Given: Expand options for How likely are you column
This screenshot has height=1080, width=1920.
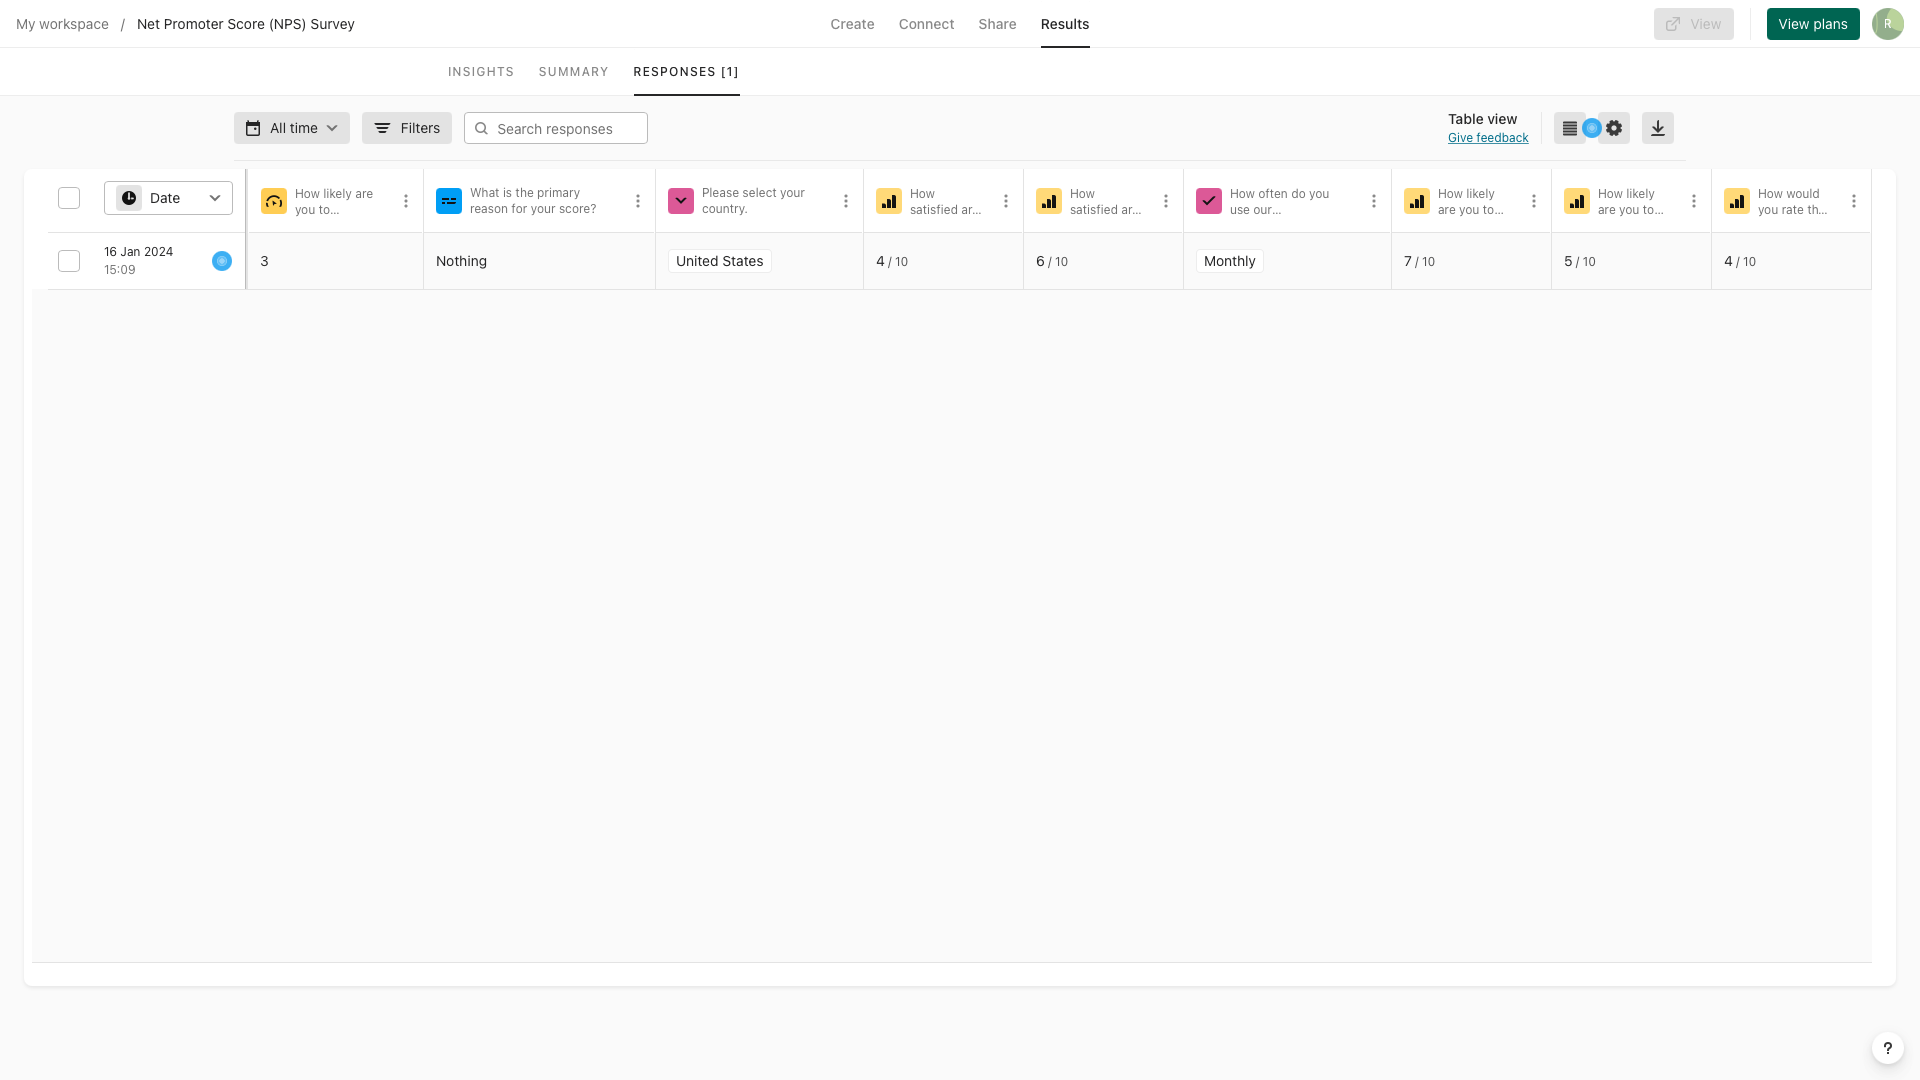Looking at the screenshot, I should click(406, 200).
